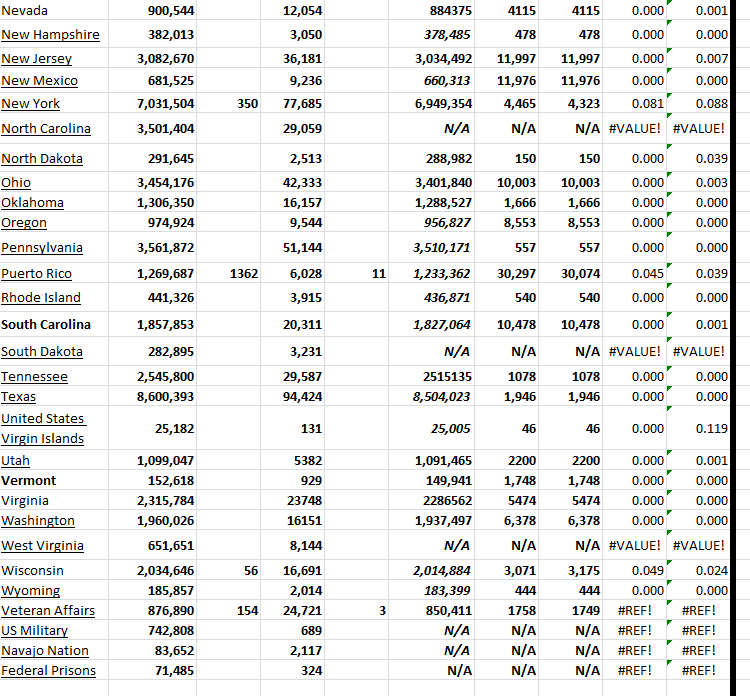Open the New Hampshire hyperlink

[50, 35]
